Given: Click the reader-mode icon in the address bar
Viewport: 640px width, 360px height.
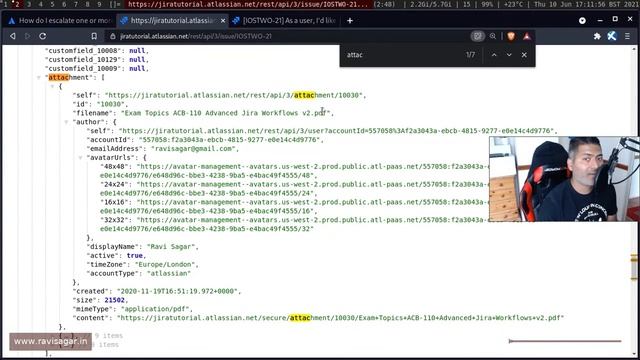Looking at the screenshot, I should coord(477,36).
